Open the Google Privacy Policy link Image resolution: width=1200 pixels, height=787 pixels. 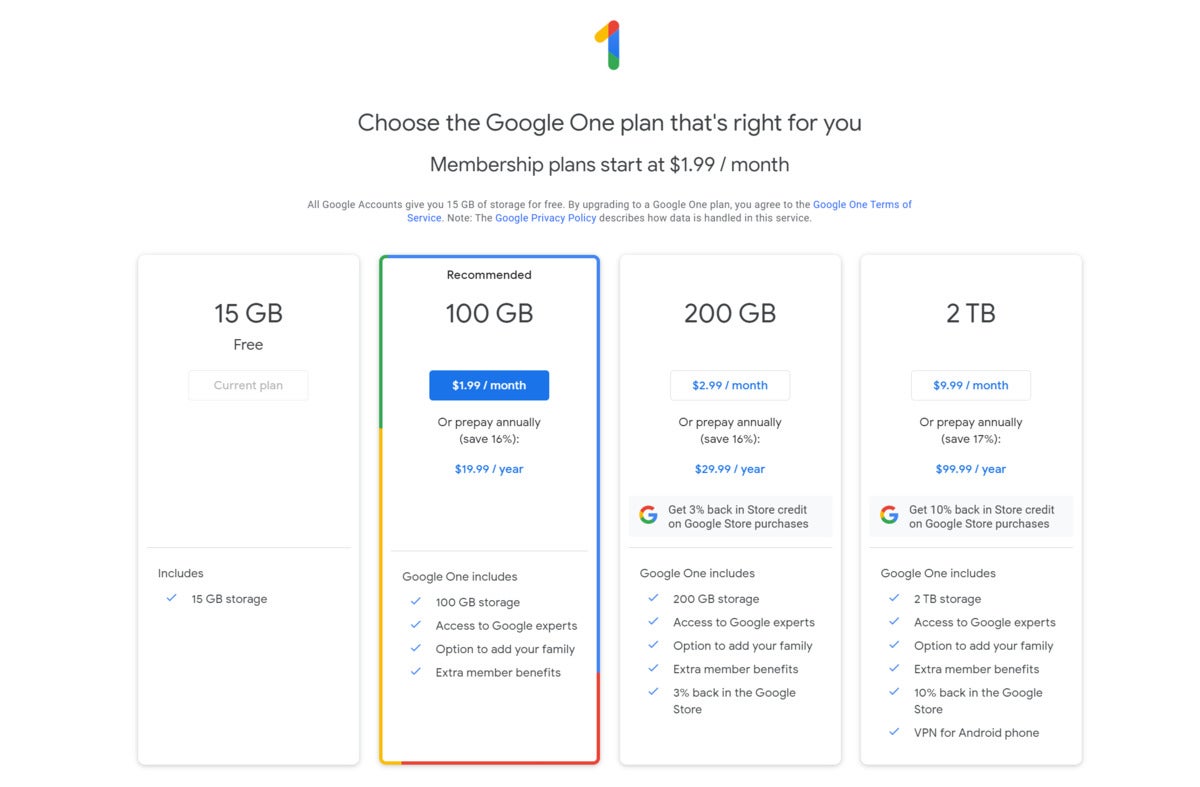(546, 218)
